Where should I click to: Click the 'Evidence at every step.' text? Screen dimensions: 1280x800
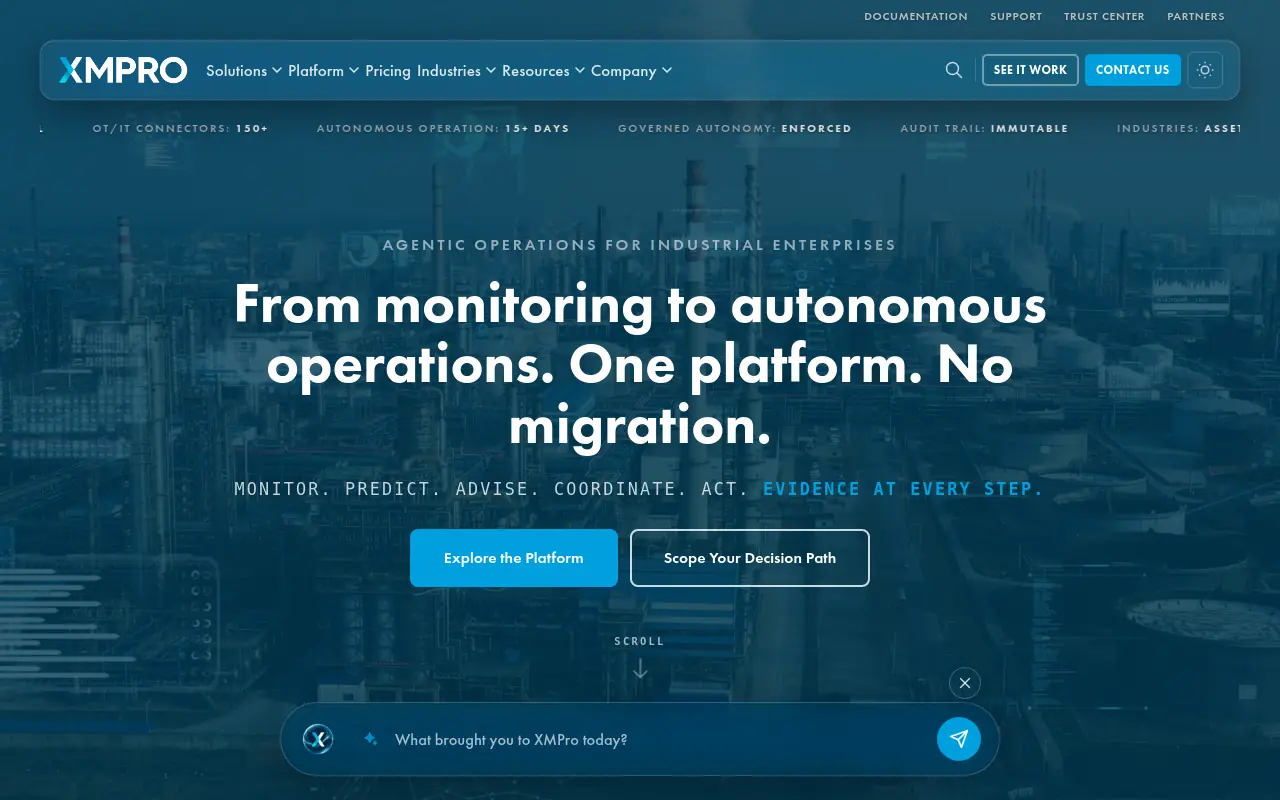click(904, 489)
